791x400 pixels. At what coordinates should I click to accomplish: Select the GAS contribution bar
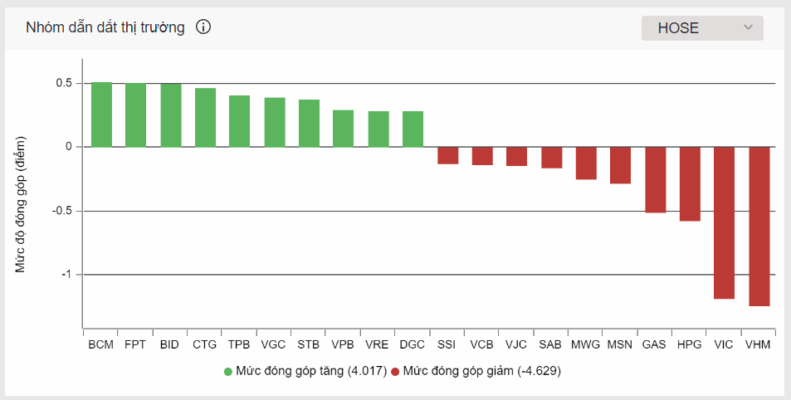pos(655,179)
